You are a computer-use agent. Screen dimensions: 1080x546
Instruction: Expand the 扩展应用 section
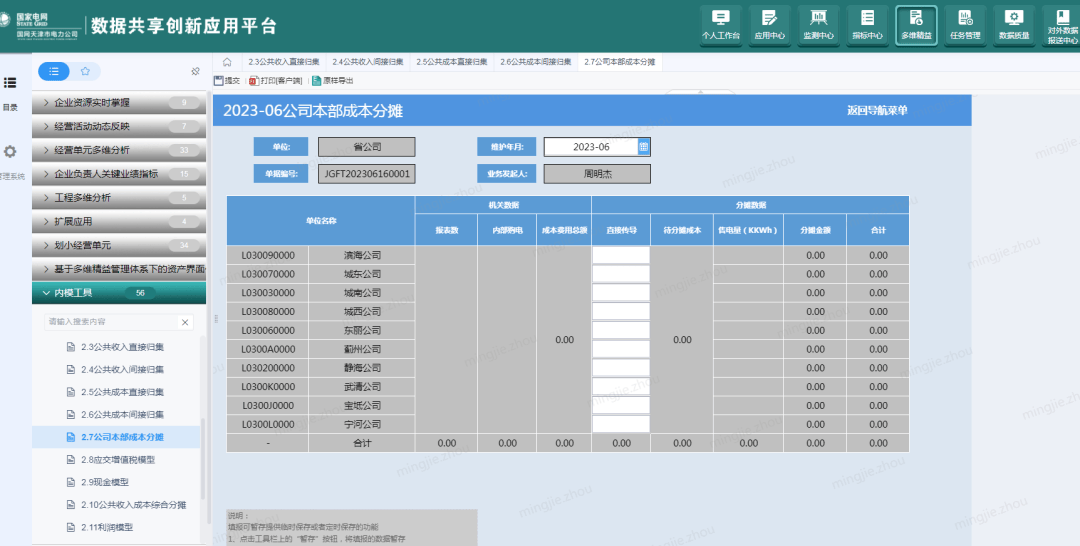tap(118, 221)
